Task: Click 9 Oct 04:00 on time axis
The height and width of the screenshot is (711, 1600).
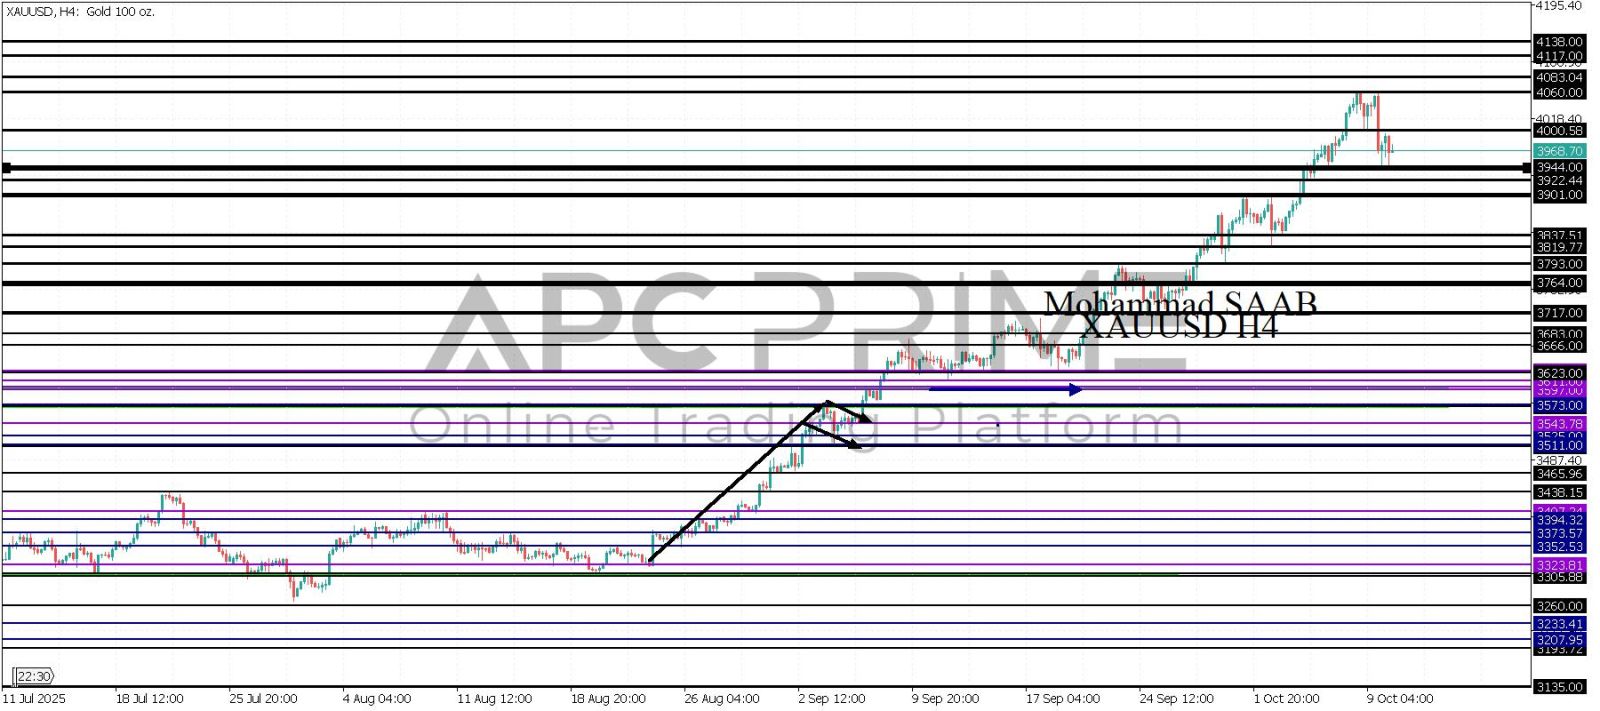Action: 1400,698
